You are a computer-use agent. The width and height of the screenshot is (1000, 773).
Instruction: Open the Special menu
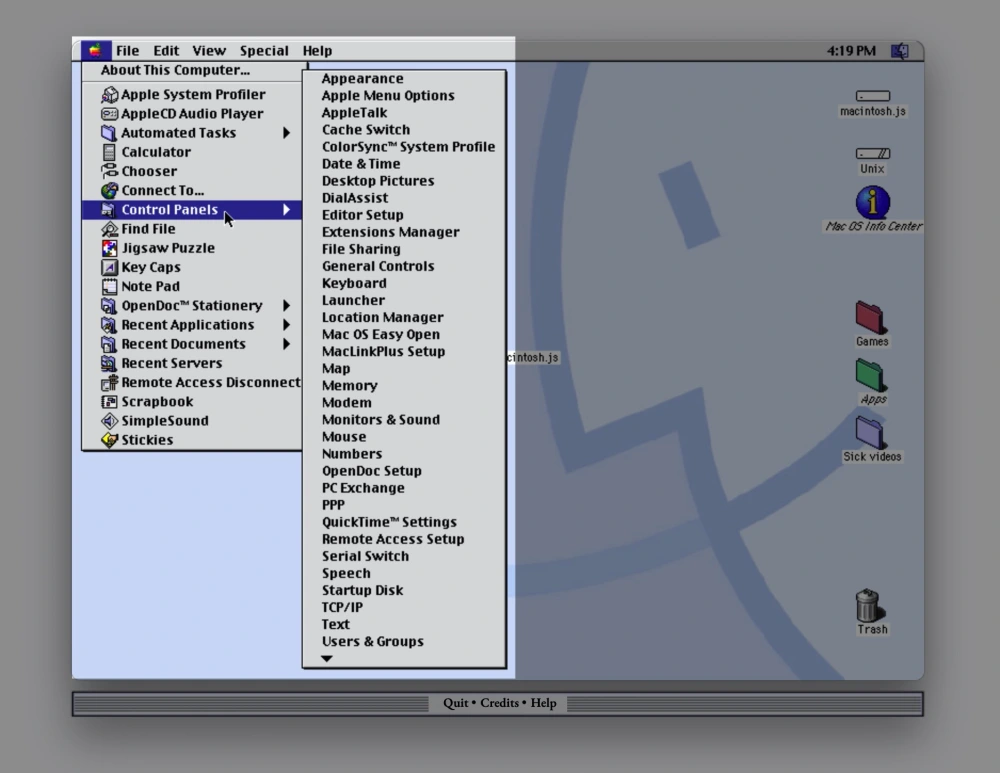(264, 50)
